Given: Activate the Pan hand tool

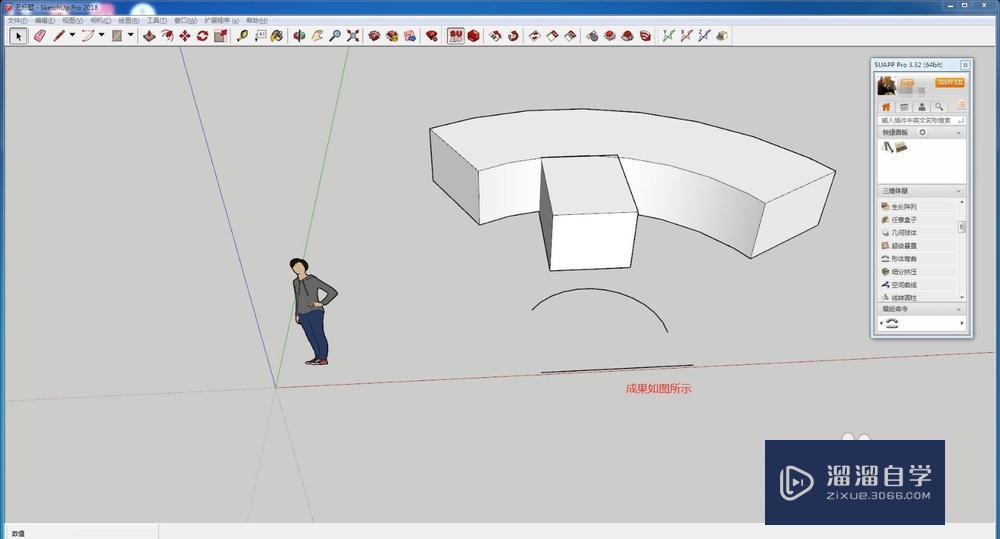Looking at the screenshot, I should pyautogui.click(x=317, y=36).
